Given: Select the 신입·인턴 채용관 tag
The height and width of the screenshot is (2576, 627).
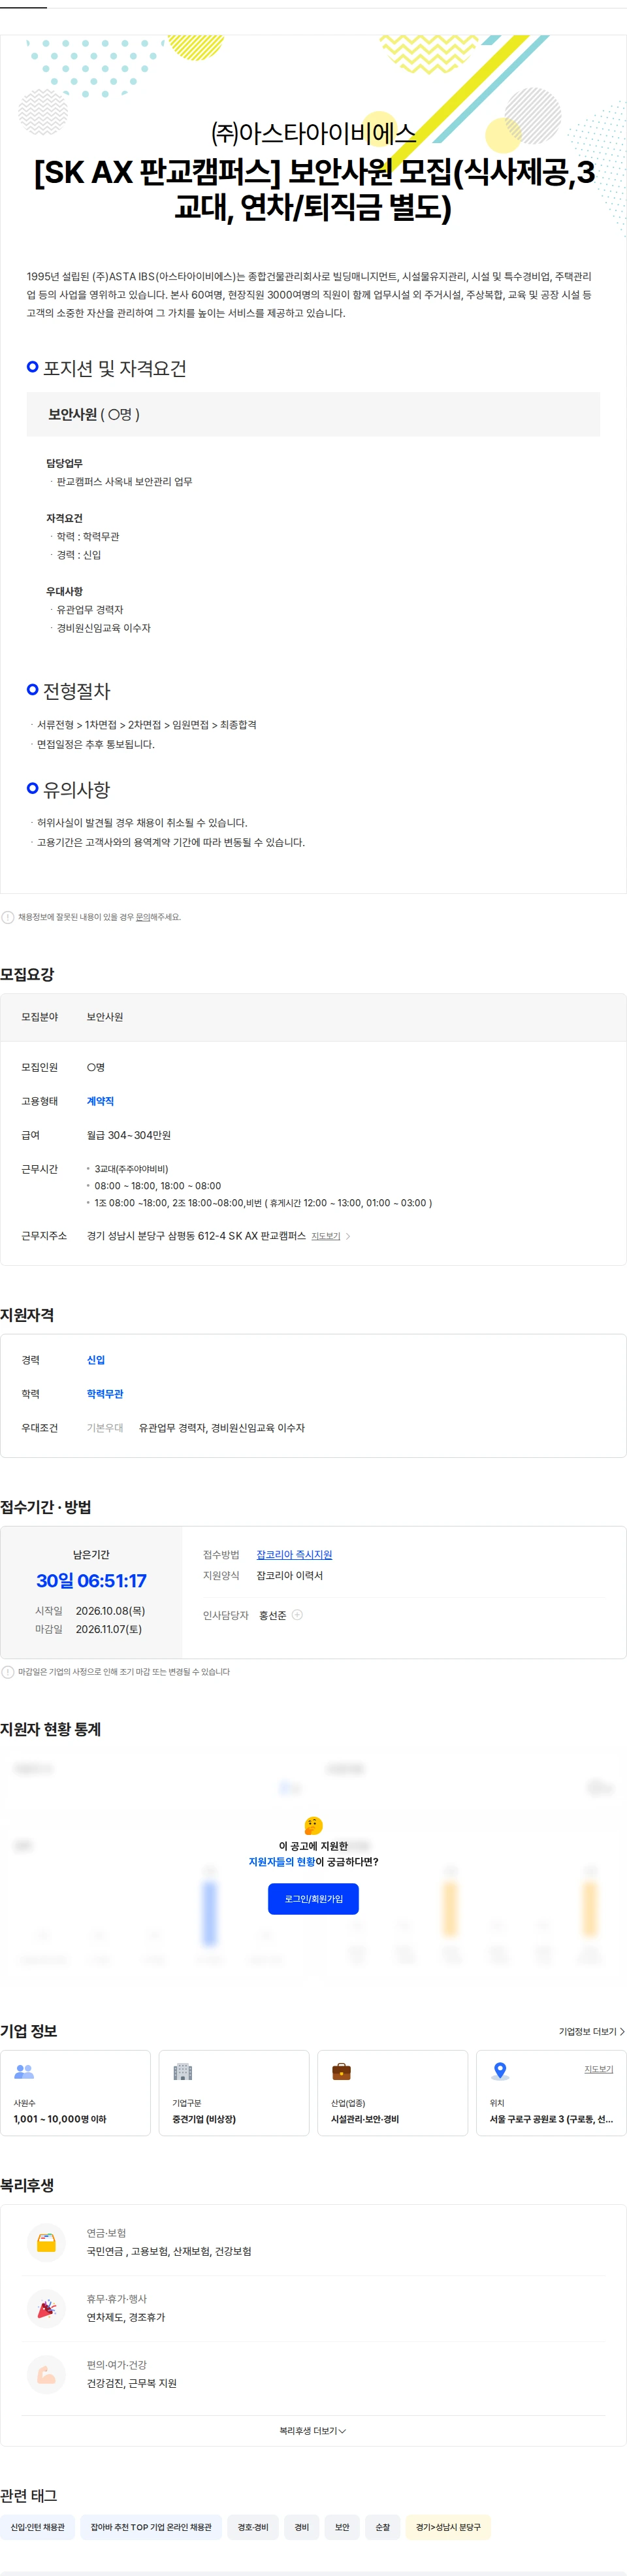Looking at the screenshot, I should point(37,2527).
